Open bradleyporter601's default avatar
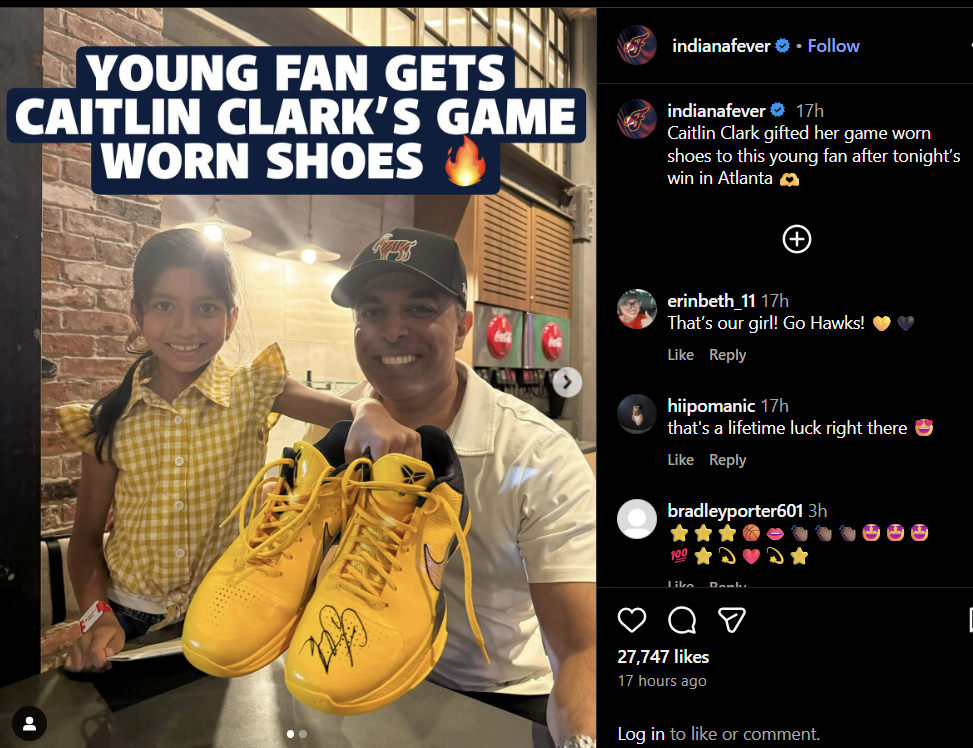973x748 pixels. [x=637, y=519]
